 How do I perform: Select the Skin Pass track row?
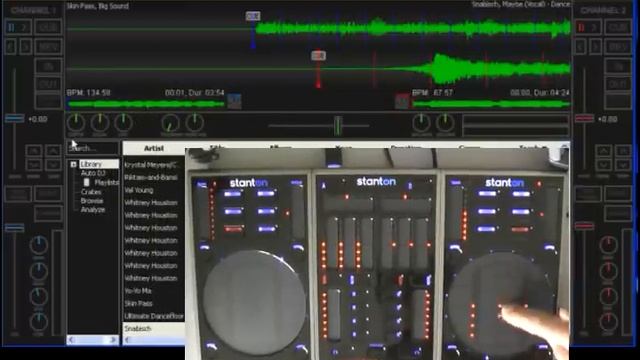(x=154, y=304)
